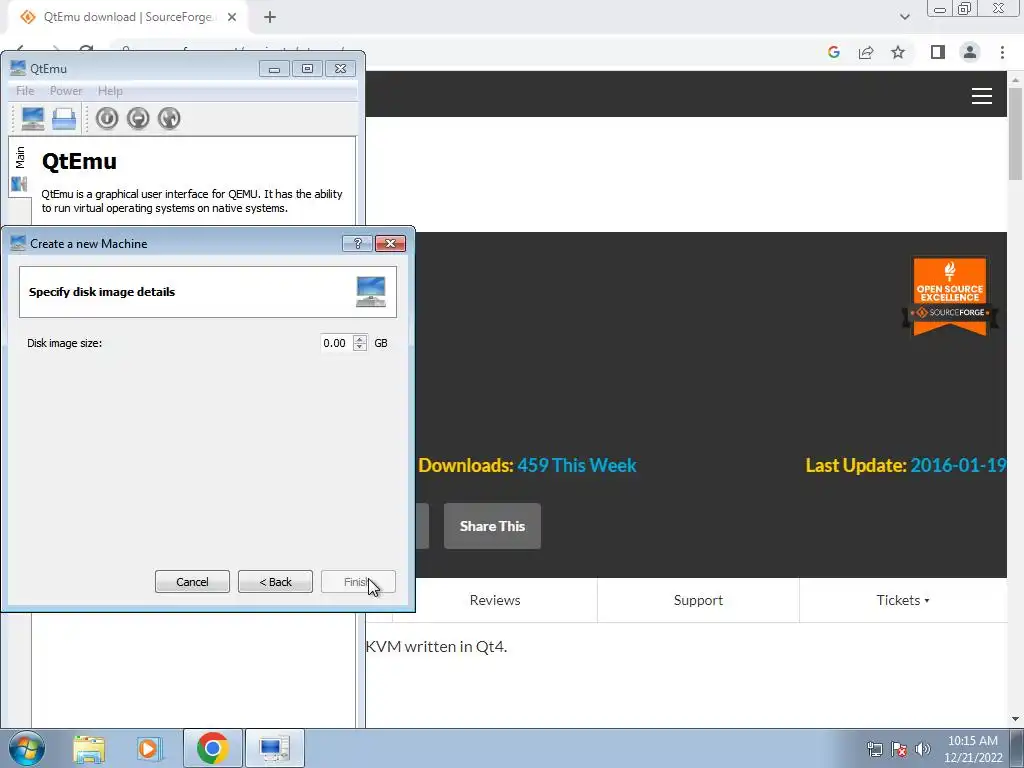Decrease disk image size with down arrow
Screen dimensions: 1024x768
coord(360,347)
